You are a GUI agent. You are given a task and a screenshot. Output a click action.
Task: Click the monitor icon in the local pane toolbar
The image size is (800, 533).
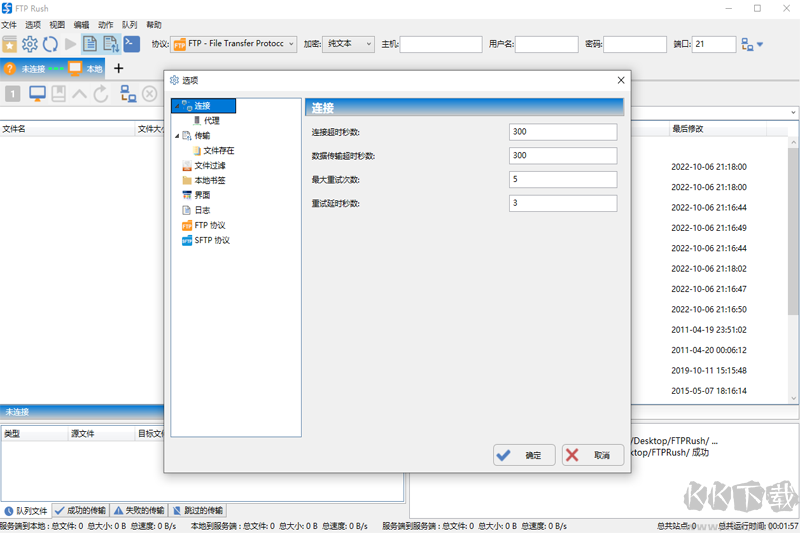(x=37, y=94)
